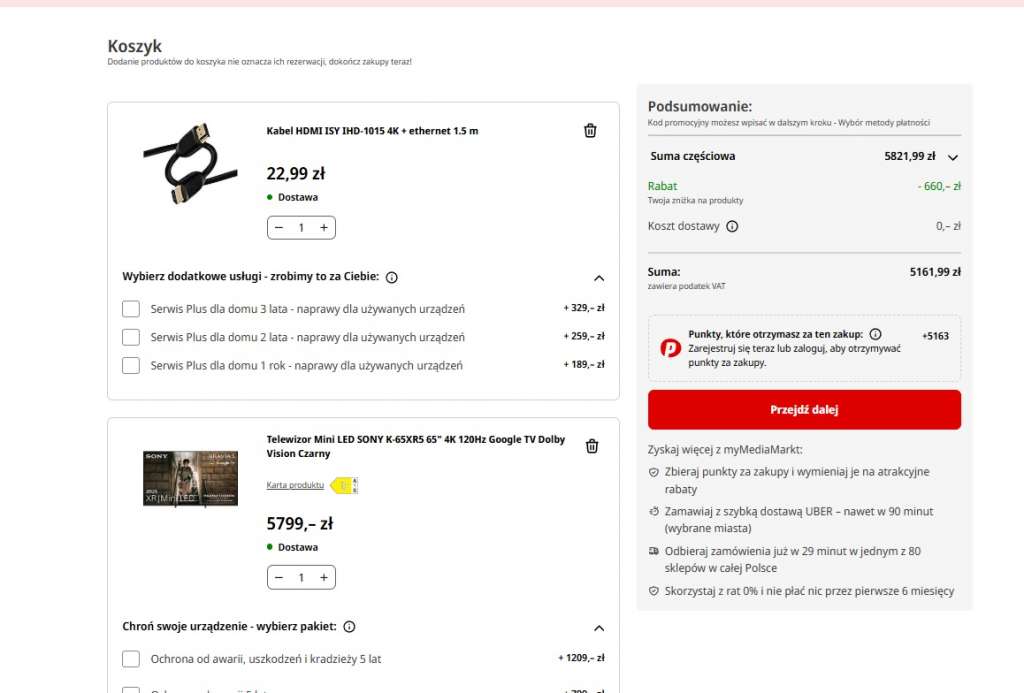This screenshot has height=693, width=1024.
Task: Expand the Suma częściowa details chevron
Action: coord(952,156)
